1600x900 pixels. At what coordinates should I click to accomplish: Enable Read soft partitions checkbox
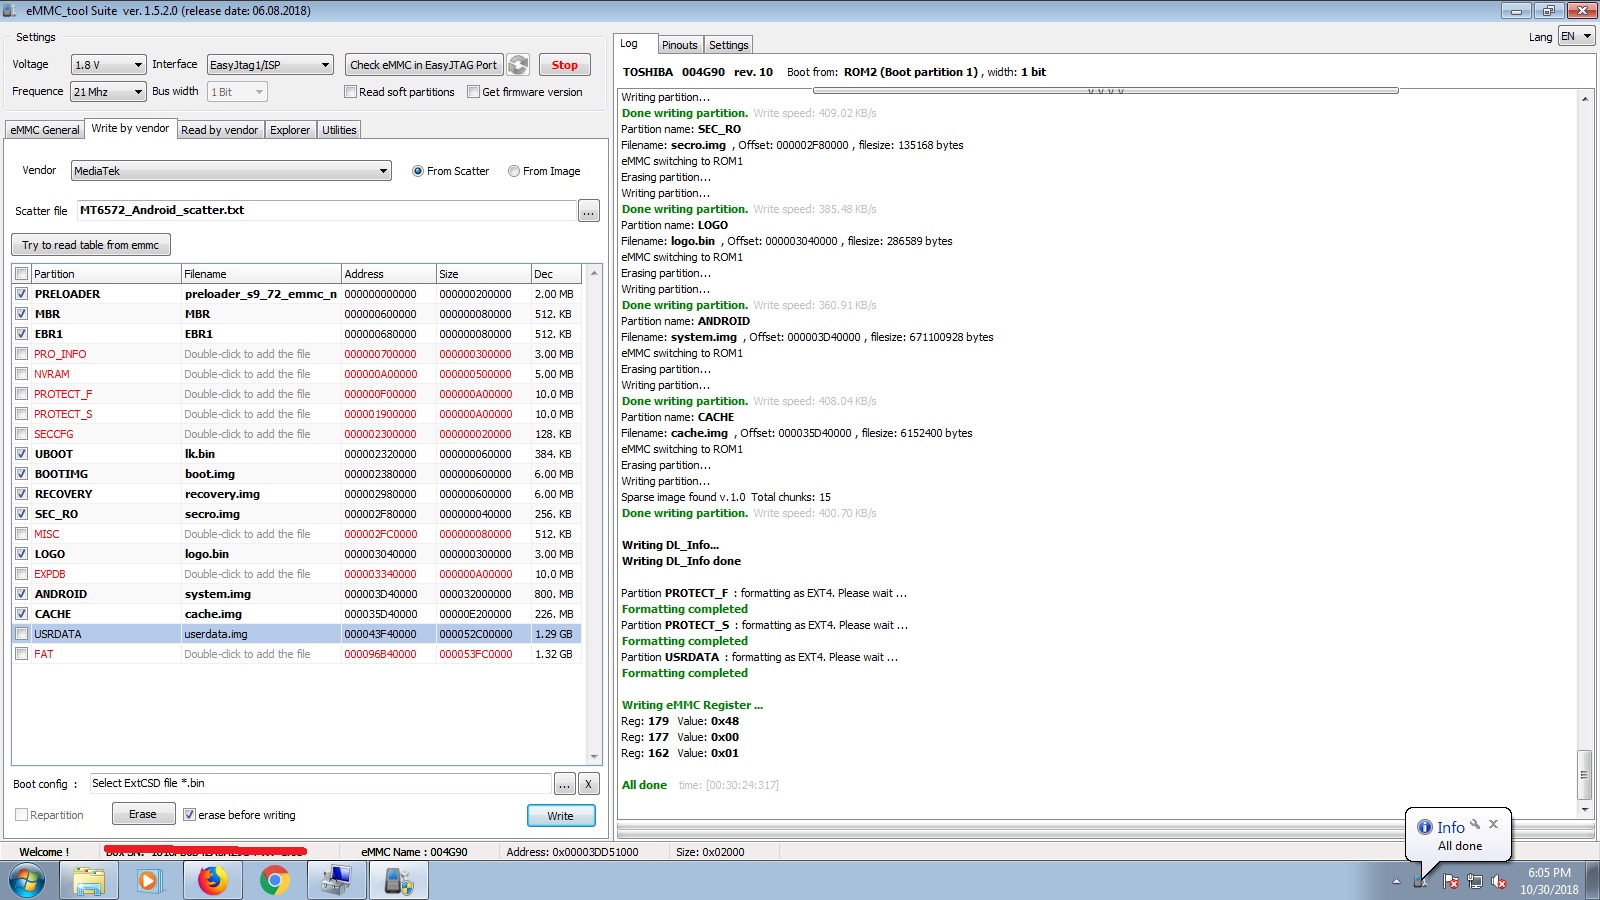pos(351,92)
